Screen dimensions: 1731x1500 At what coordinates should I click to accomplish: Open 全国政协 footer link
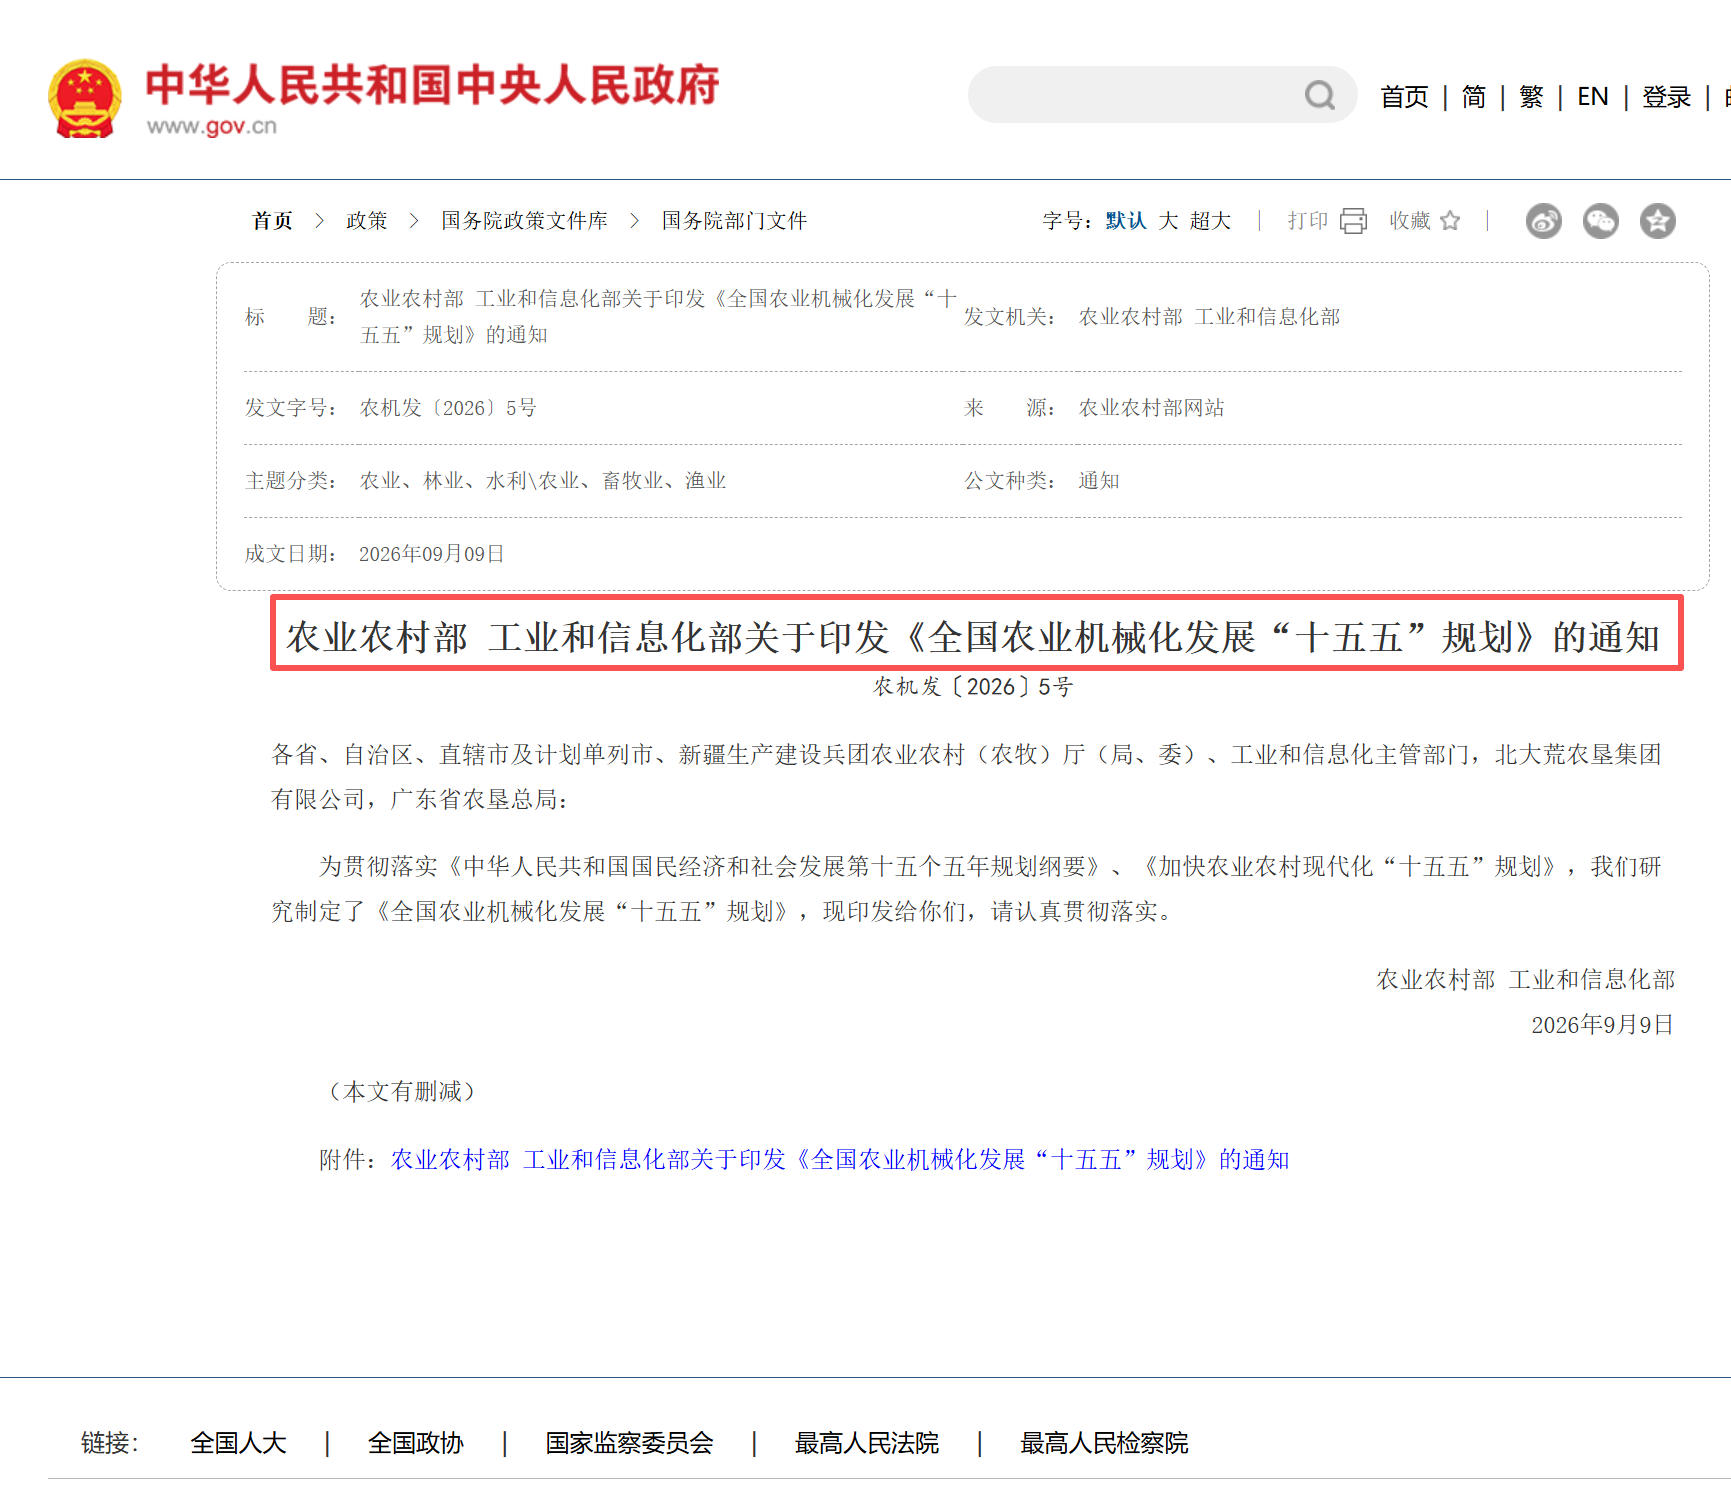coord(416,1443)
